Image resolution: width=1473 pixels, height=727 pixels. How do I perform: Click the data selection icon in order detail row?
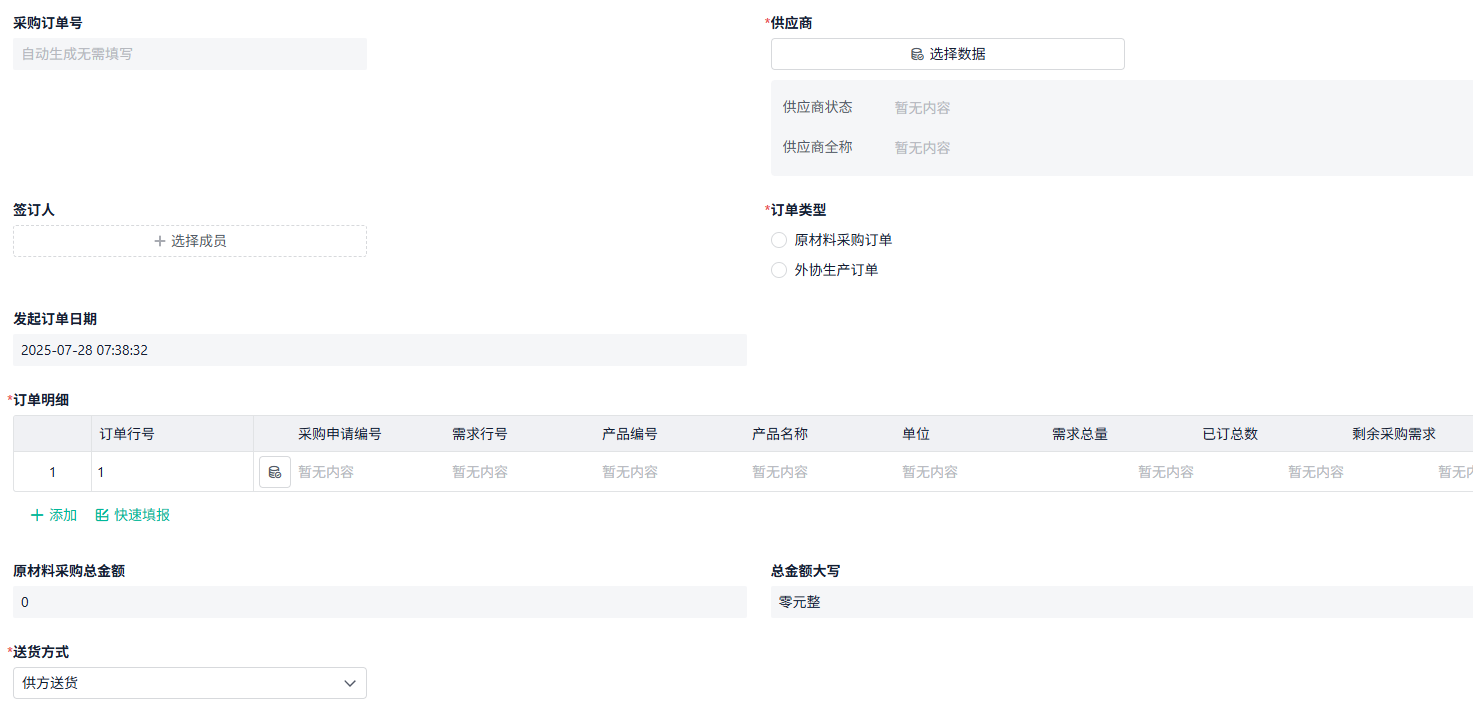tap(274, 471)
